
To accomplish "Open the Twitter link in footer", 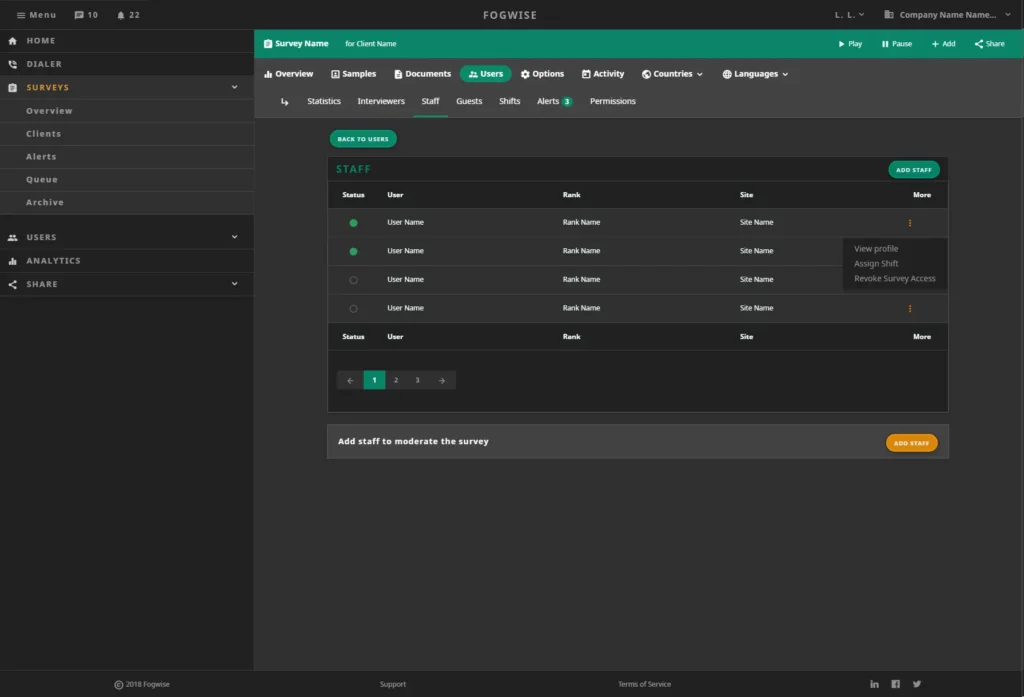I will [917, 684].
